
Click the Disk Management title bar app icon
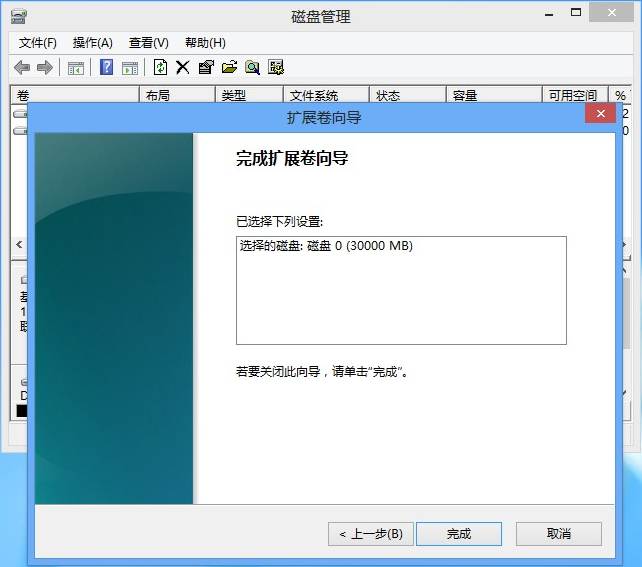[x=19, y=16]
